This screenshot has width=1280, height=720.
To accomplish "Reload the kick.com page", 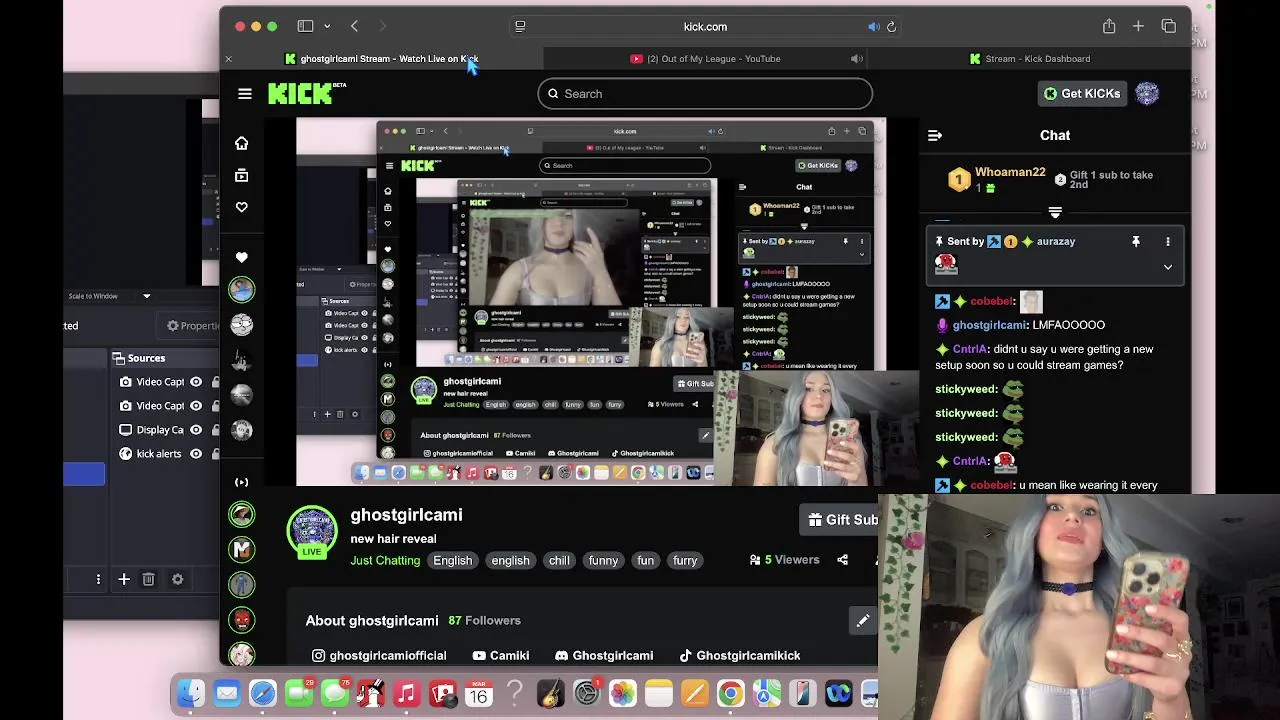I will 891,27.
